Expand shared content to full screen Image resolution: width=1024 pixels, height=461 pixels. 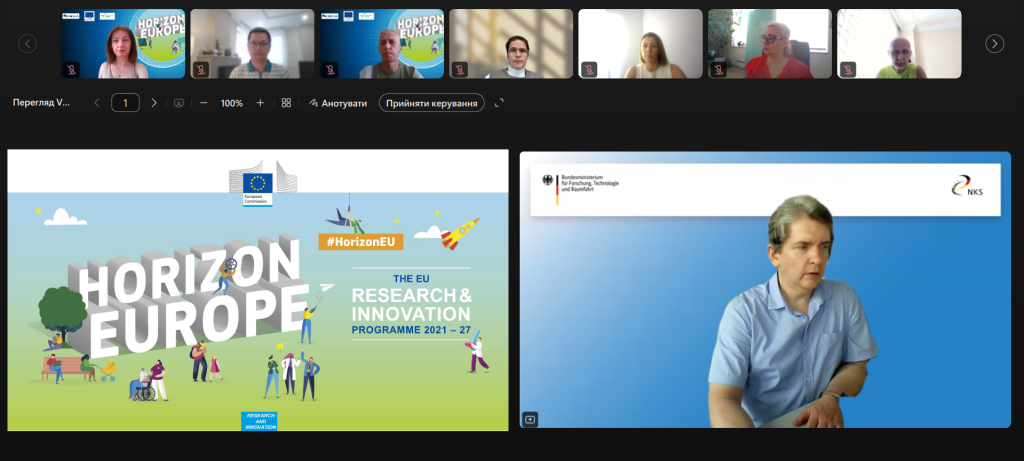[x=500, y=103]
